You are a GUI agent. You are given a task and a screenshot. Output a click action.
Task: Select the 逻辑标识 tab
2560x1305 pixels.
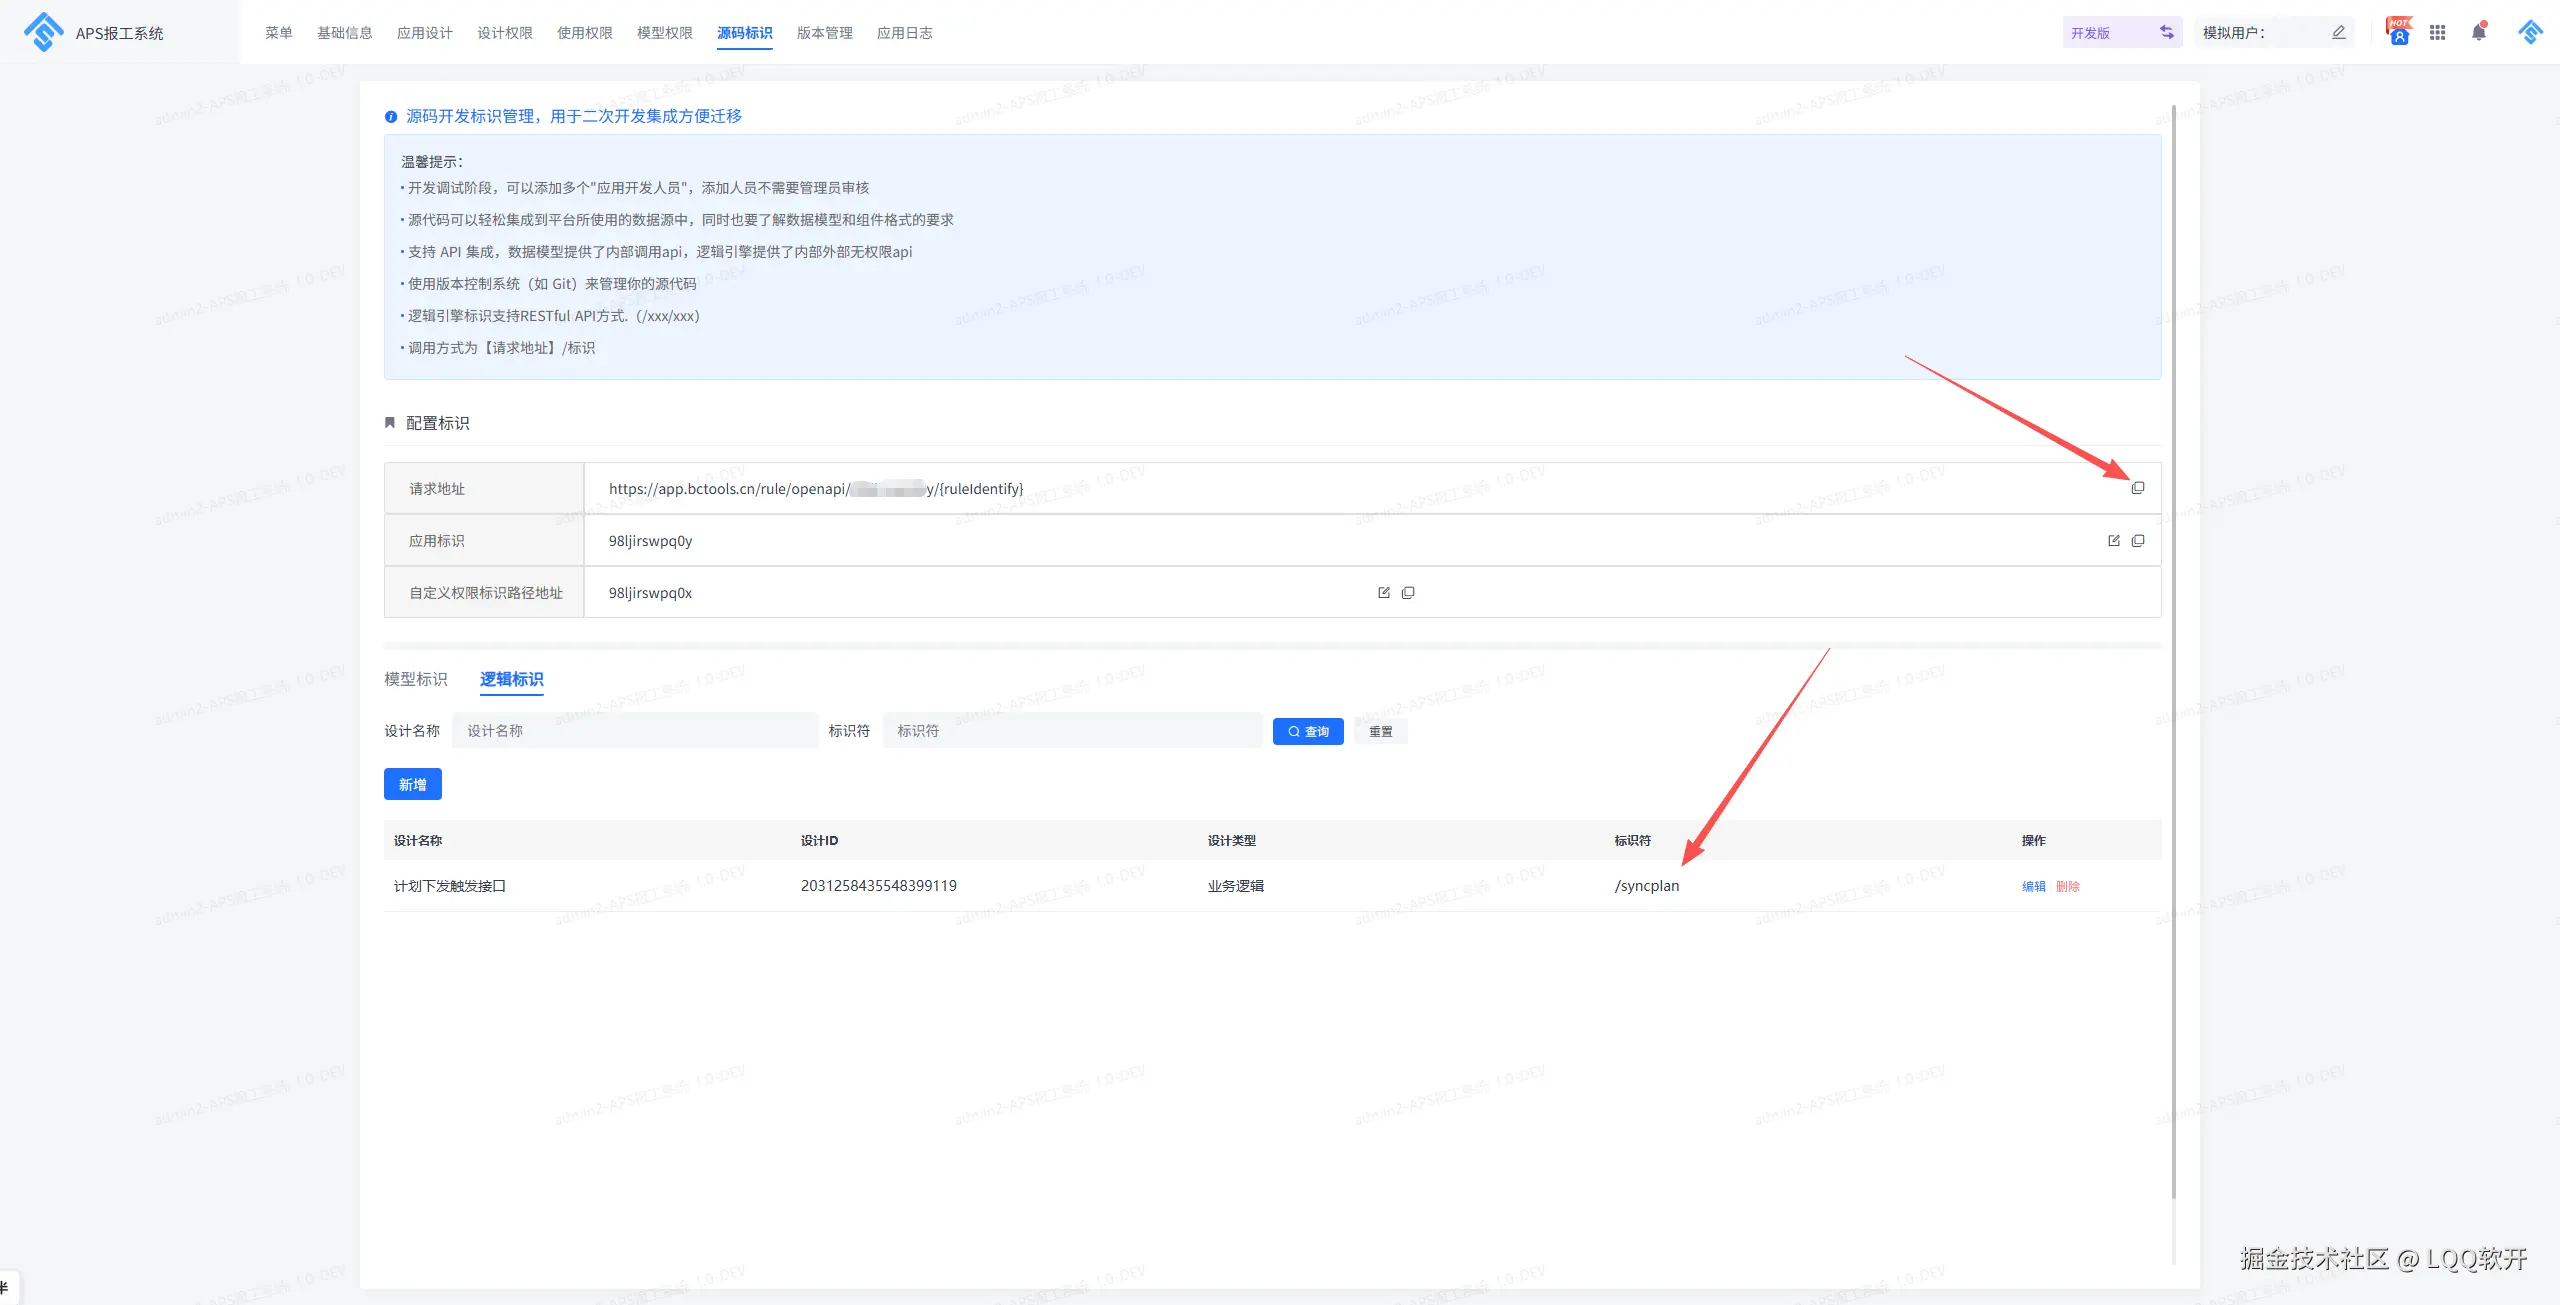(511, 679)
